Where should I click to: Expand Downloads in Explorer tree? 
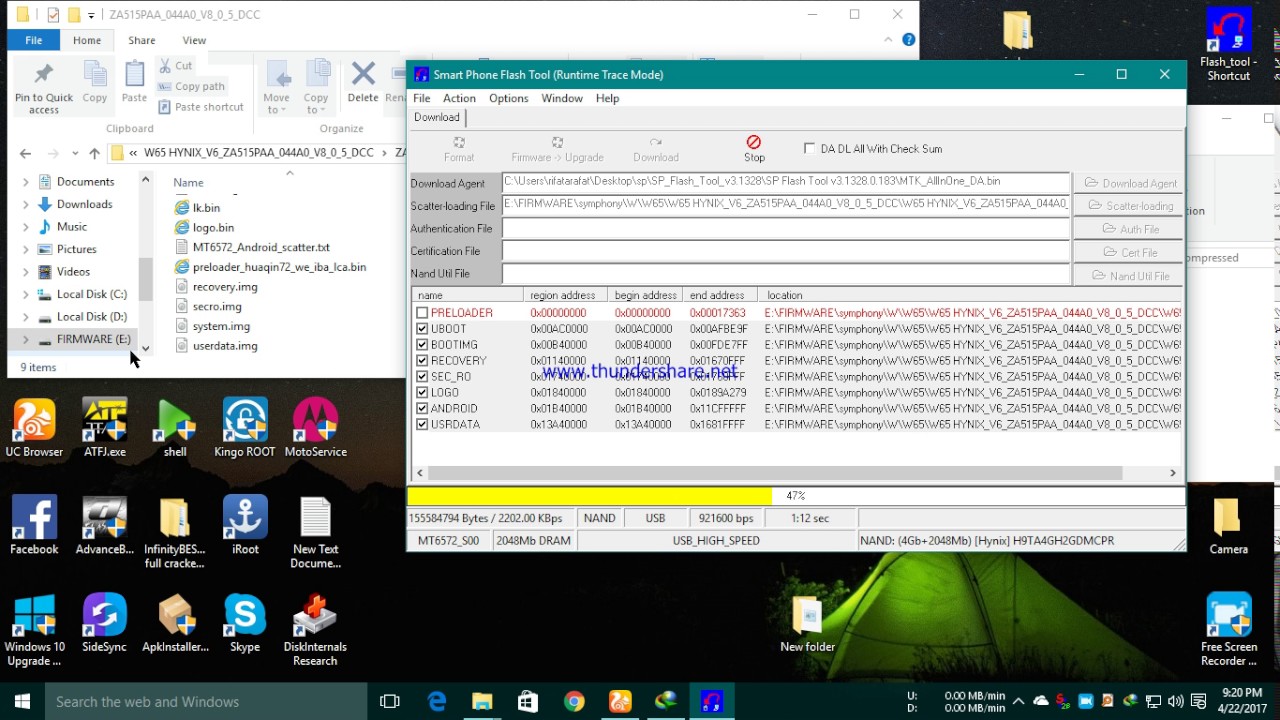tap(25, 204)
